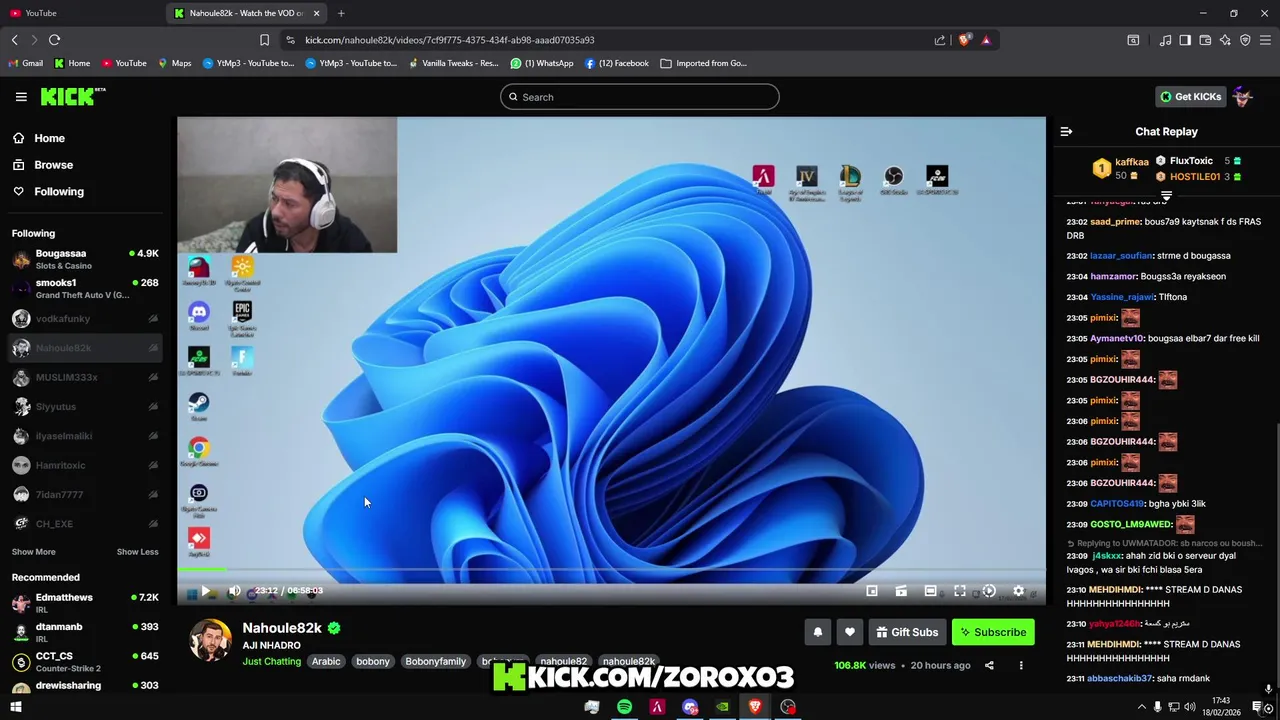The height and width of the screenshot is (720, 1280).
Task: Open Brave Shields icon
Action: (964, 40)
